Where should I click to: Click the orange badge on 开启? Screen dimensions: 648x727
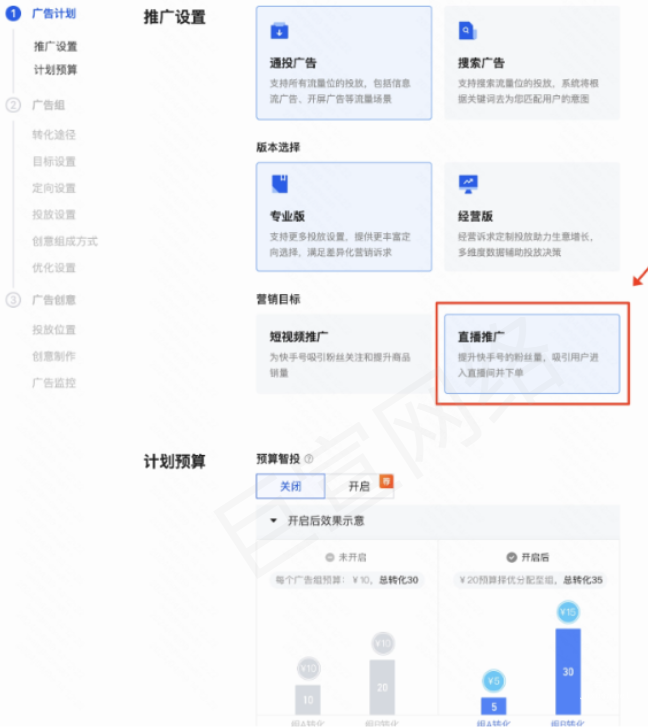click(x=386, y=481)
